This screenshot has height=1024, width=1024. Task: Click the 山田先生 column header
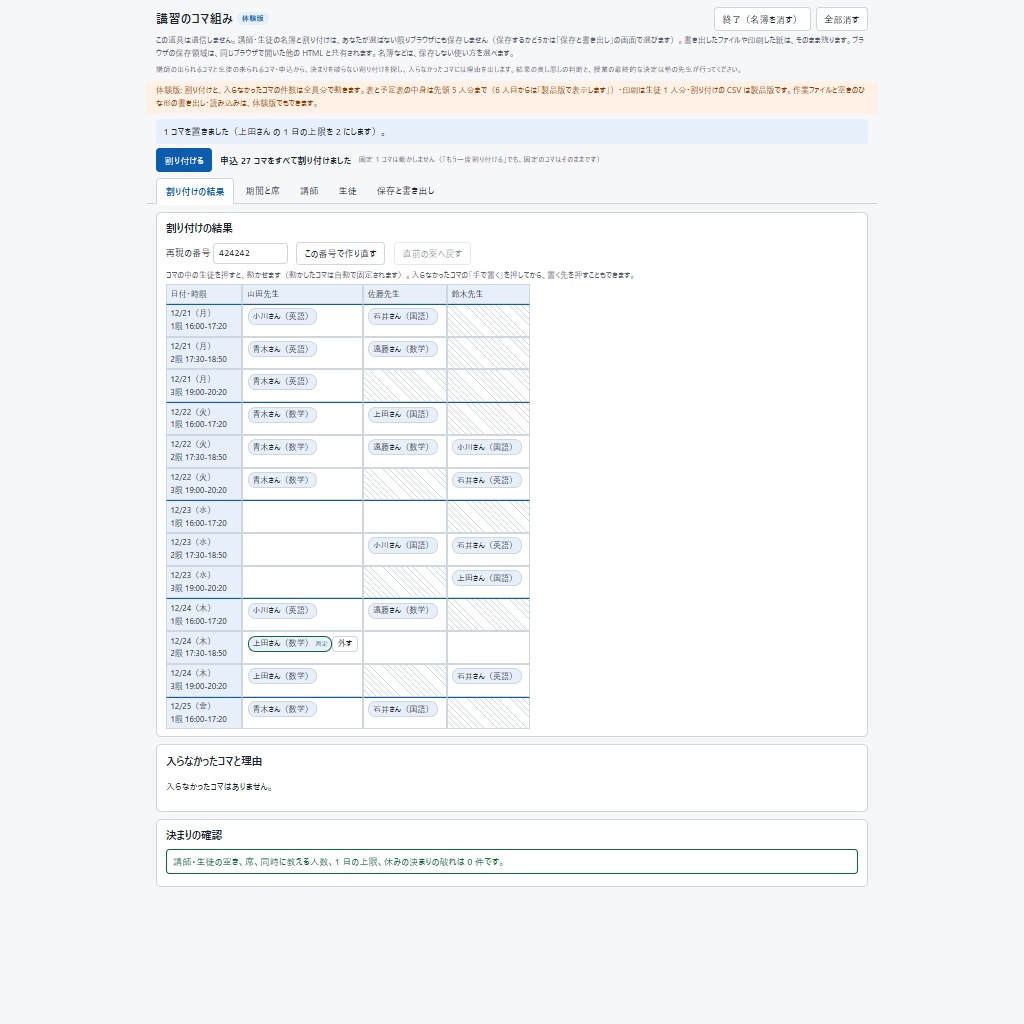click(302, 295)
